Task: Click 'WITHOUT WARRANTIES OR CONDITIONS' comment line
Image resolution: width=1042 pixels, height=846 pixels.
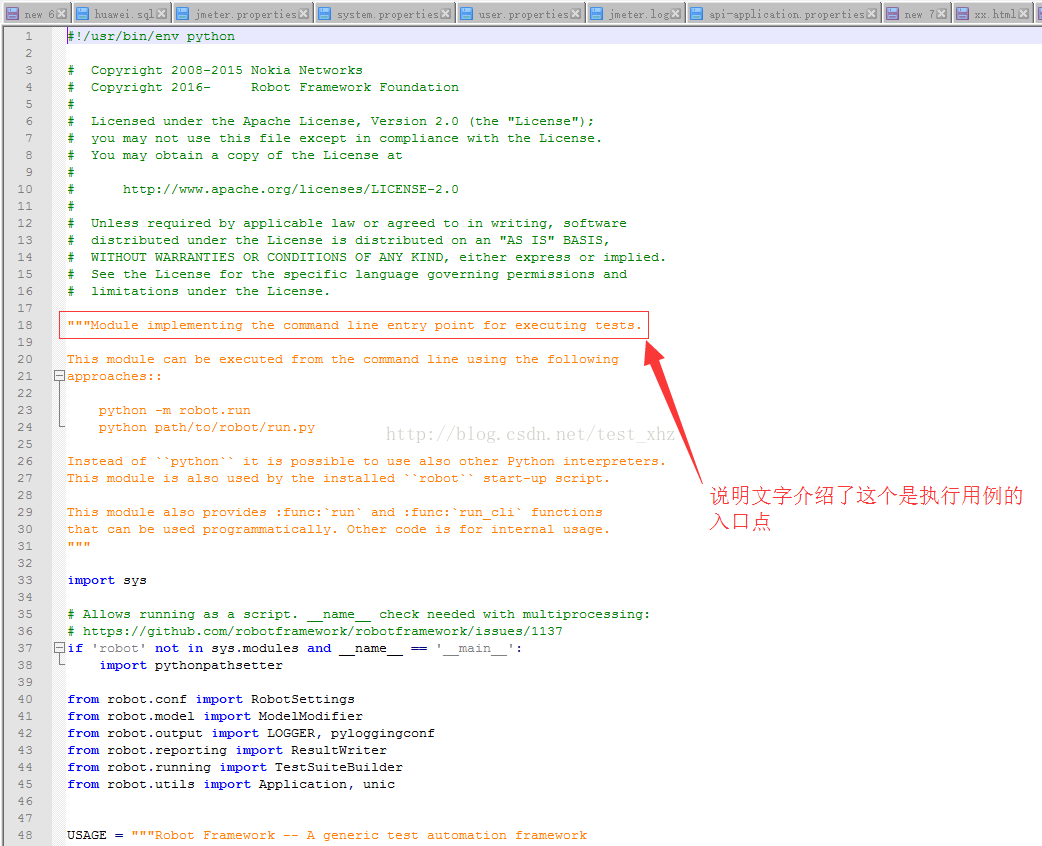Action: pos(366,257)
